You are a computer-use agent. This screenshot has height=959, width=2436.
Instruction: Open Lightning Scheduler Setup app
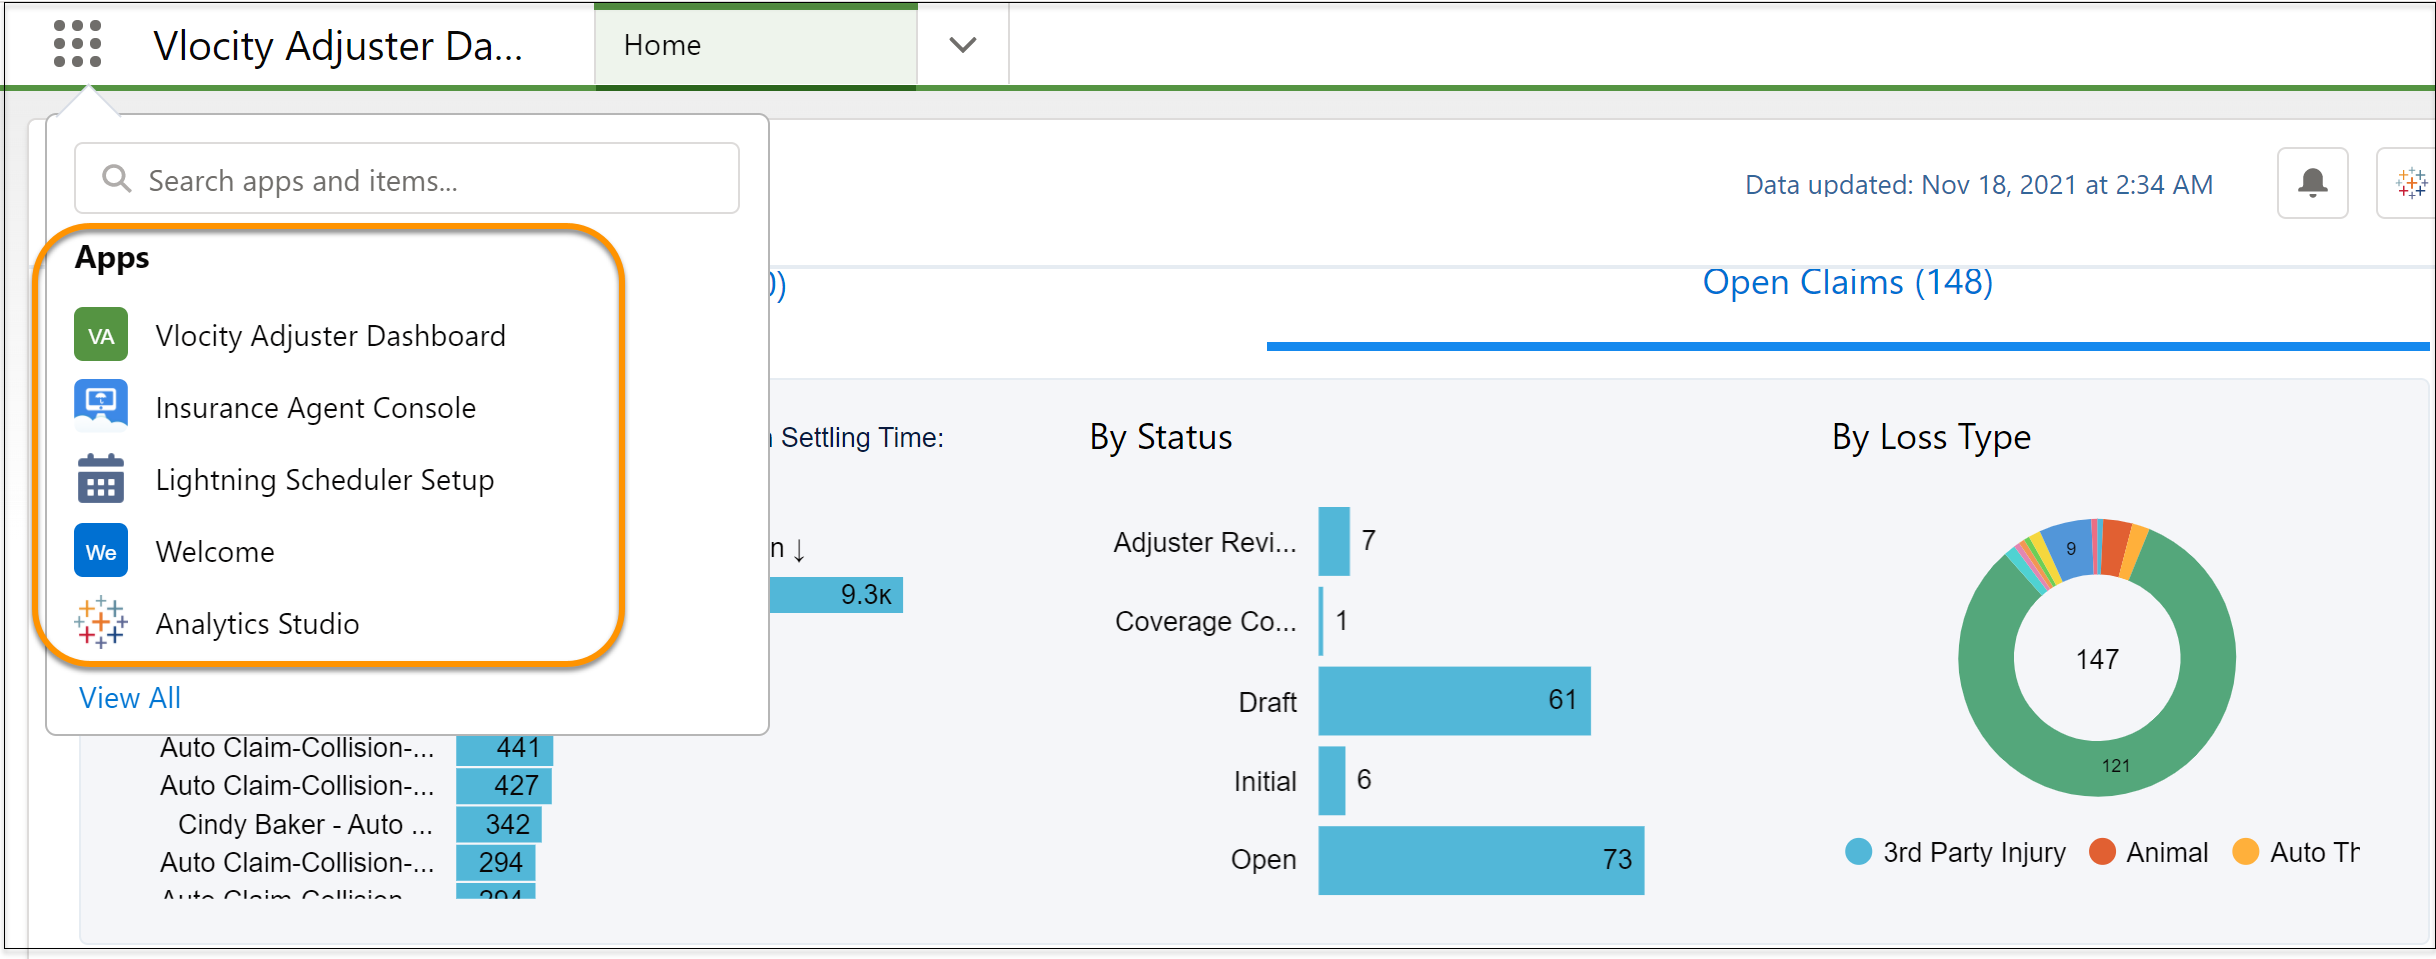pos(324,479)
